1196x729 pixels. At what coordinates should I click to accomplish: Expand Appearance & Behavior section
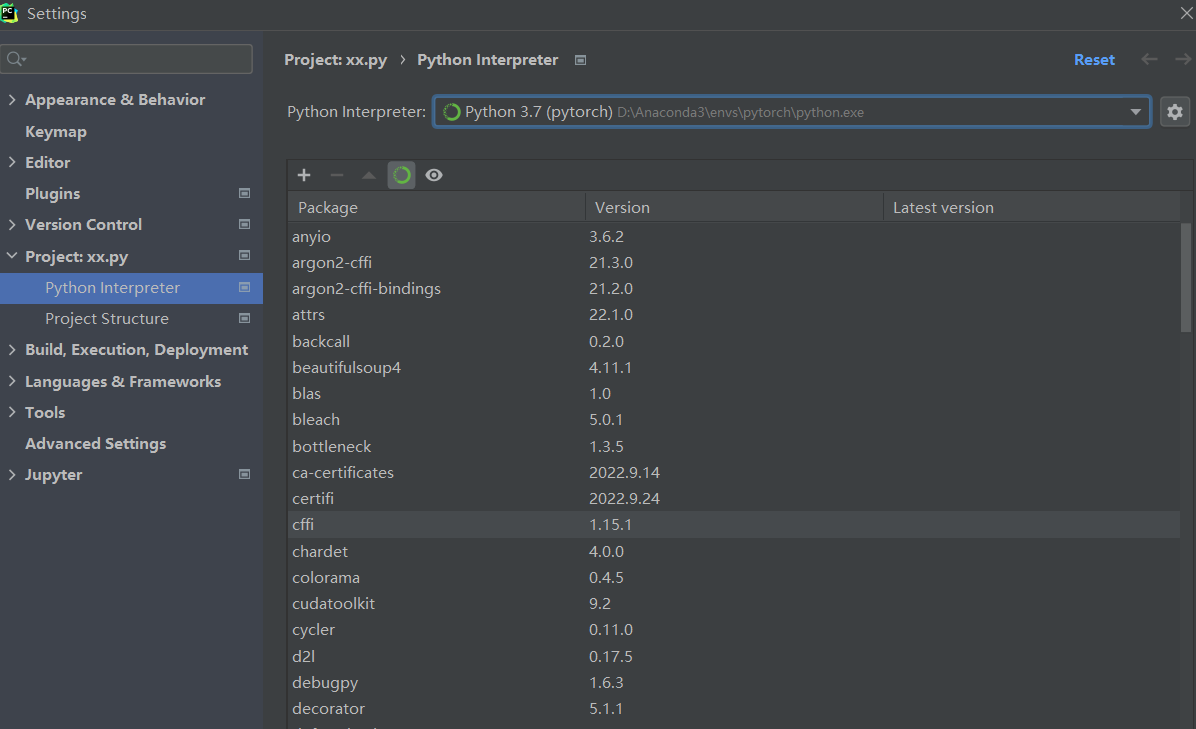11,99
